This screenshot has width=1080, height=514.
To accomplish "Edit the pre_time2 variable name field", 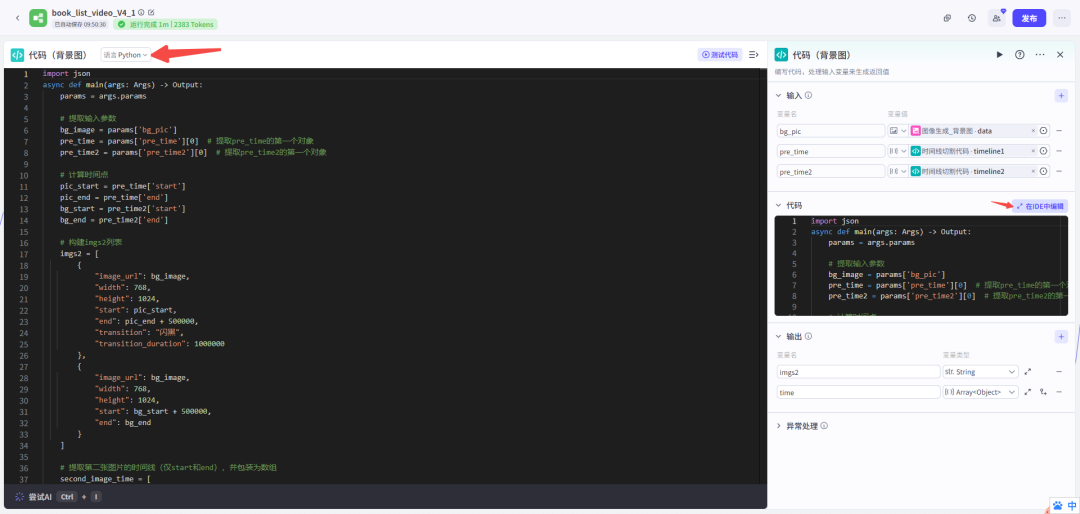I will [830, 172].
